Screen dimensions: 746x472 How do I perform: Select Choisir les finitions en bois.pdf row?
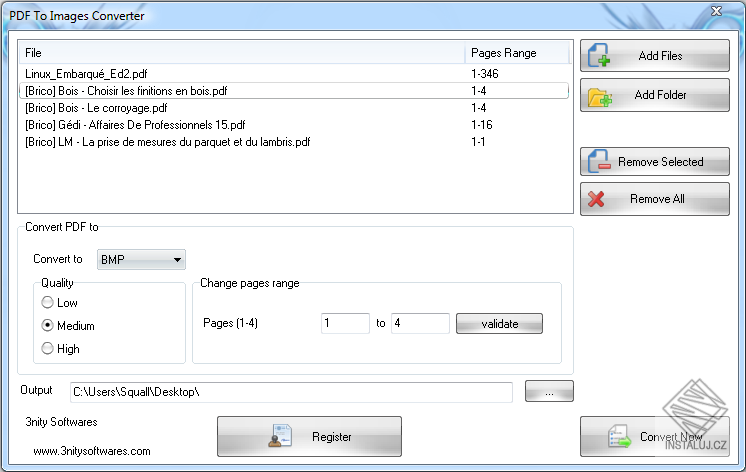[x=294, y=91]
